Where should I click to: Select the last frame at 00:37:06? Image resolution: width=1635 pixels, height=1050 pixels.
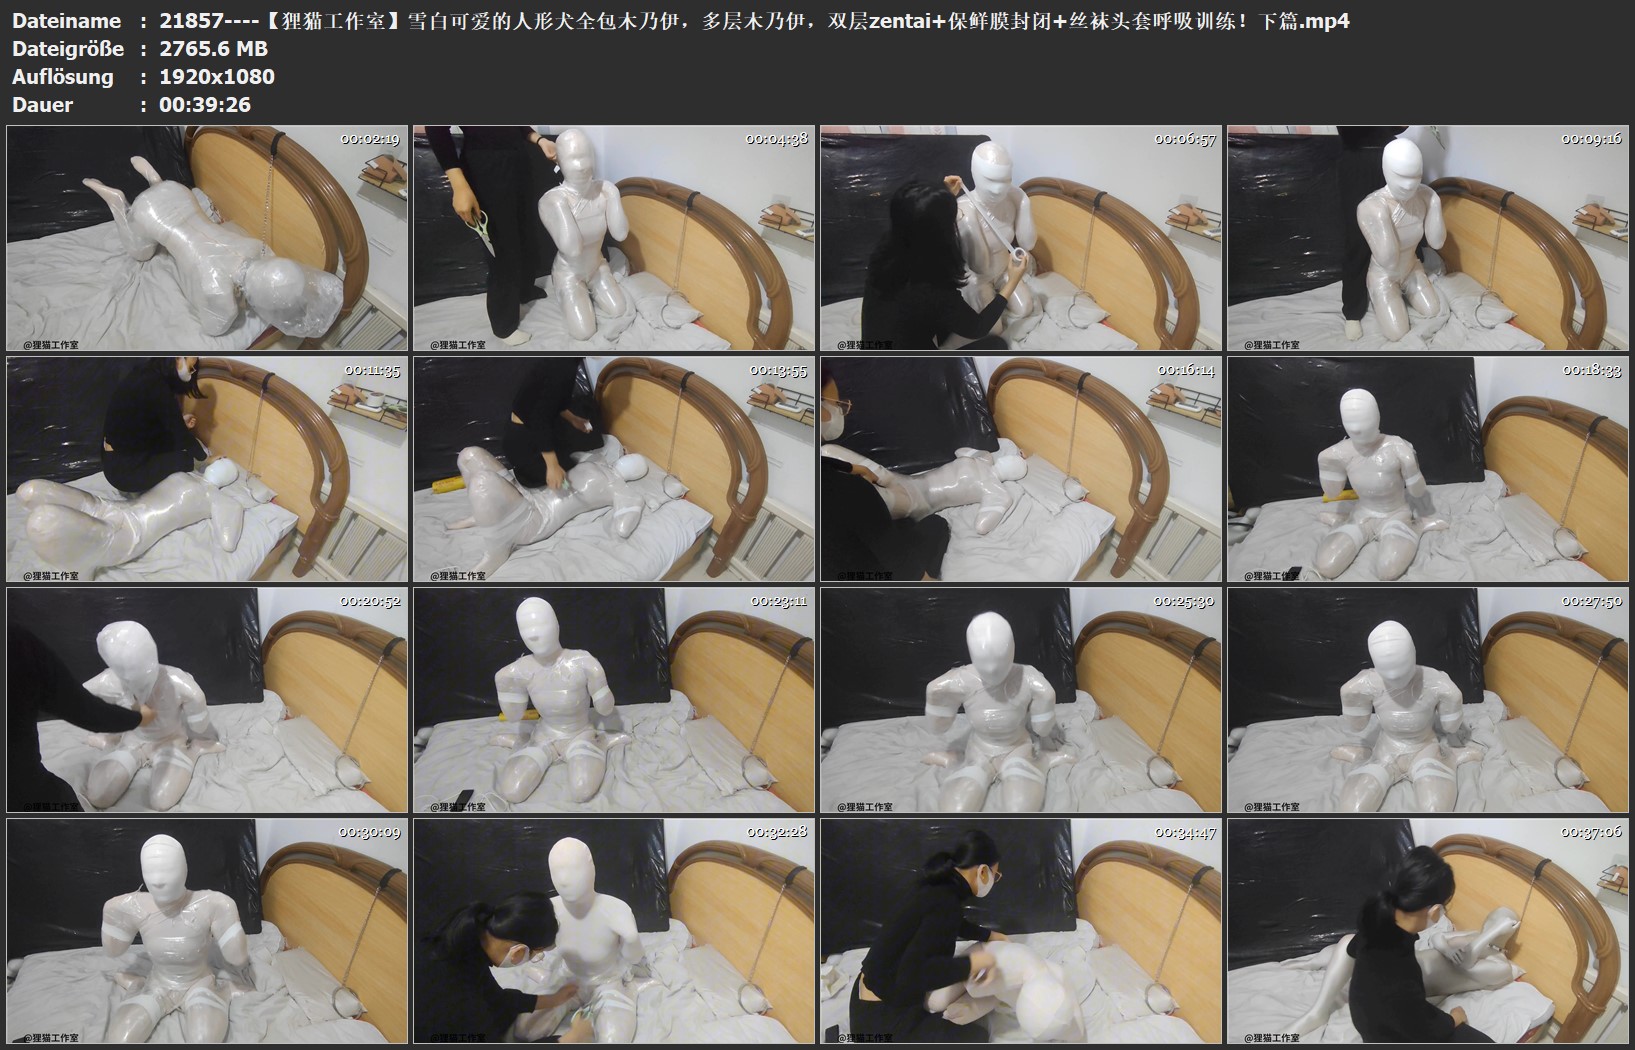1428,931
